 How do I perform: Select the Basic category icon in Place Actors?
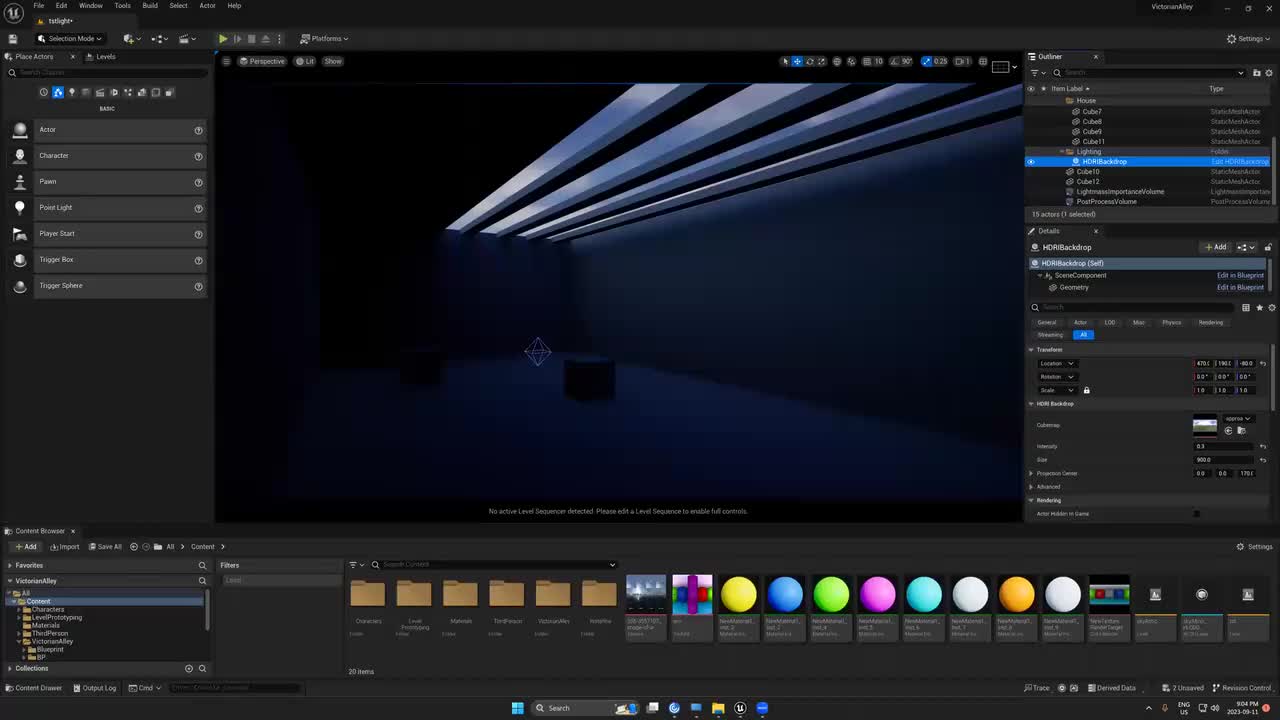pyautogui.click(x=57, y=92)
